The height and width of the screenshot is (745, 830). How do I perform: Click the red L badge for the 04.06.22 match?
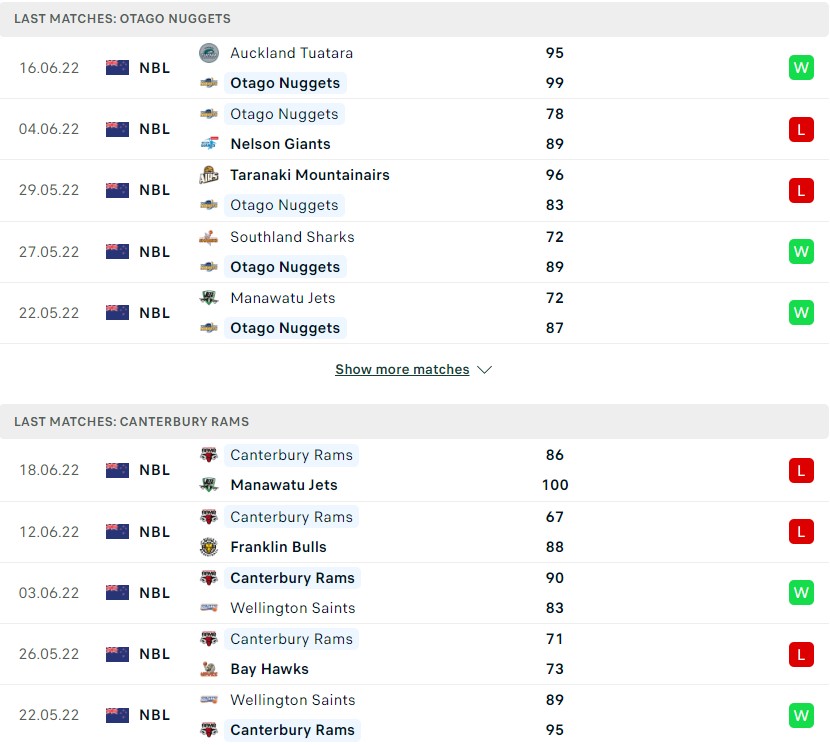point(801,129)
